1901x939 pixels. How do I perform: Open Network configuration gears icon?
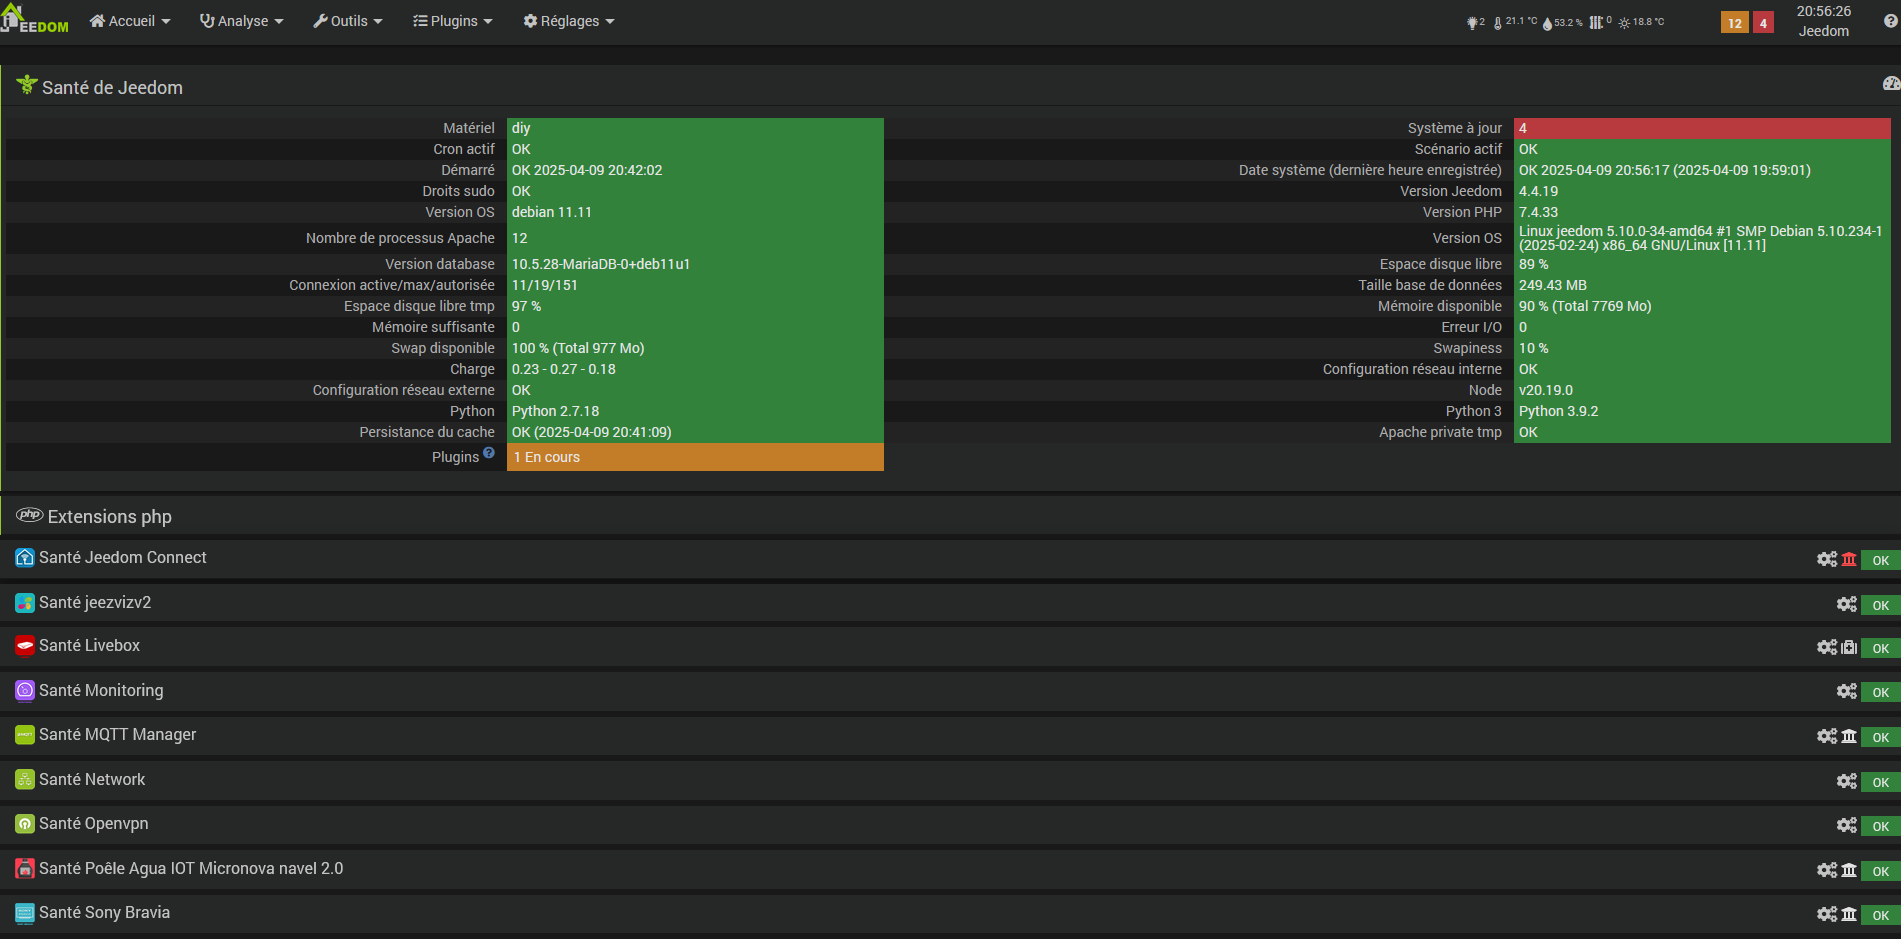(x=1847, y=781)
